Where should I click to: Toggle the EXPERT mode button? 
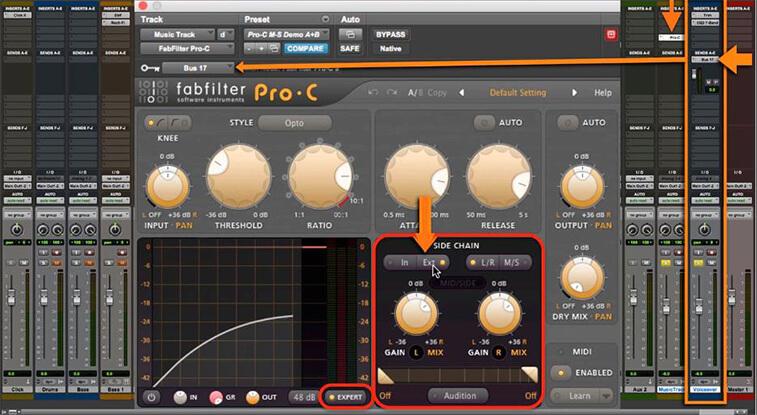click(344, 396)
